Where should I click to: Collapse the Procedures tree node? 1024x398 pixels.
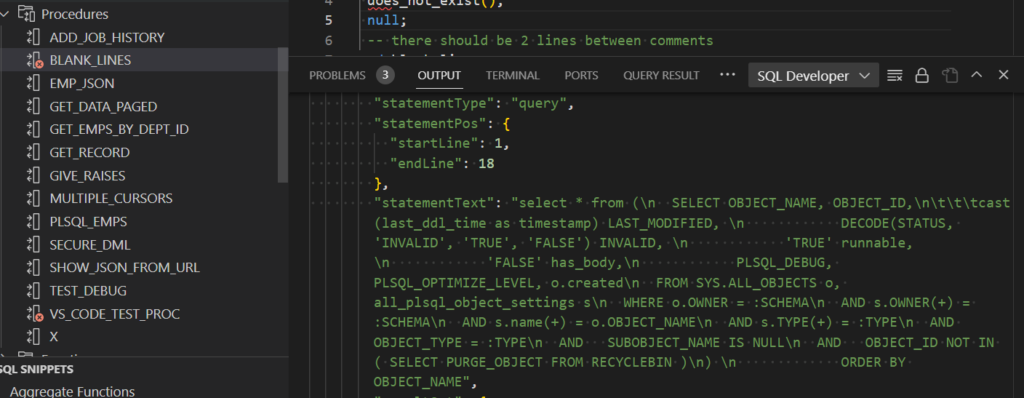[5, 14]
